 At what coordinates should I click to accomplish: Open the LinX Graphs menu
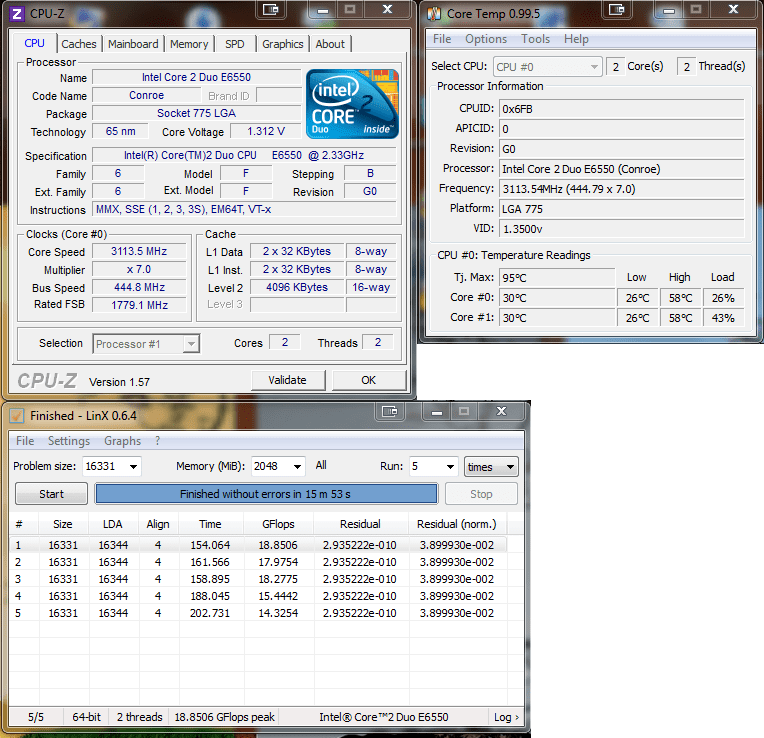tap(122, 441)
